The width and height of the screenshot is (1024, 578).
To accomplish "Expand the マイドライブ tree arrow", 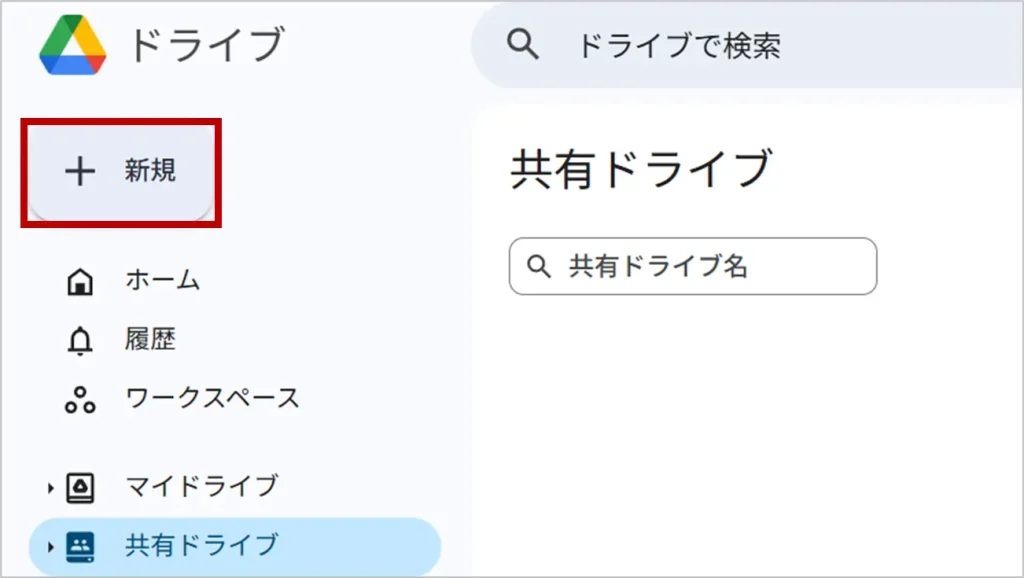I will (x=50, y=488).
